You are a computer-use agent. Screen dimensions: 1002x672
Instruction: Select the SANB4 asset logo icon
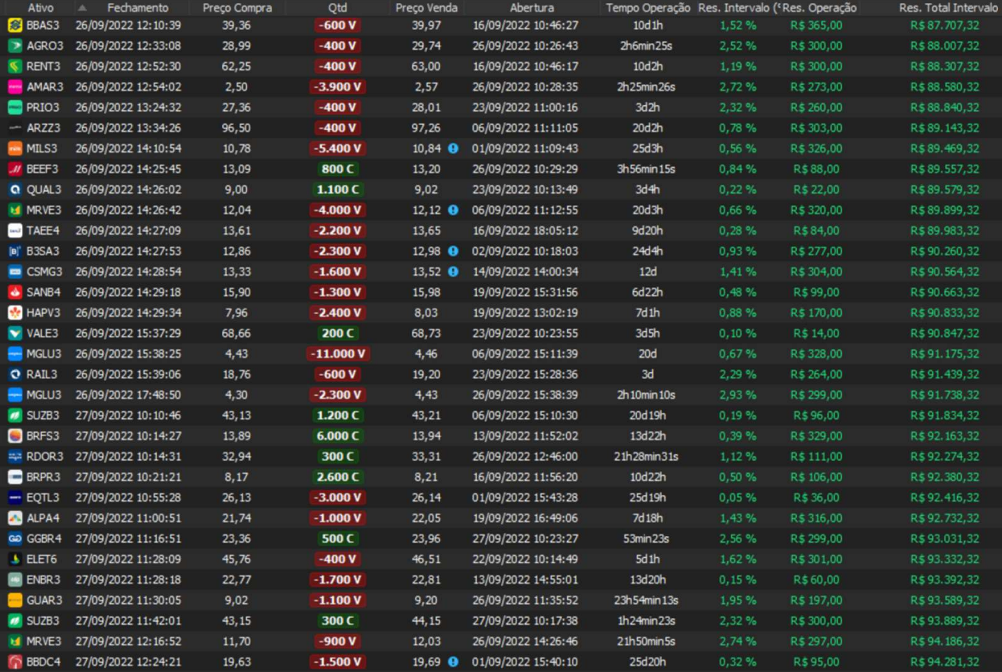pyautogui.click(x=15, y=292)
